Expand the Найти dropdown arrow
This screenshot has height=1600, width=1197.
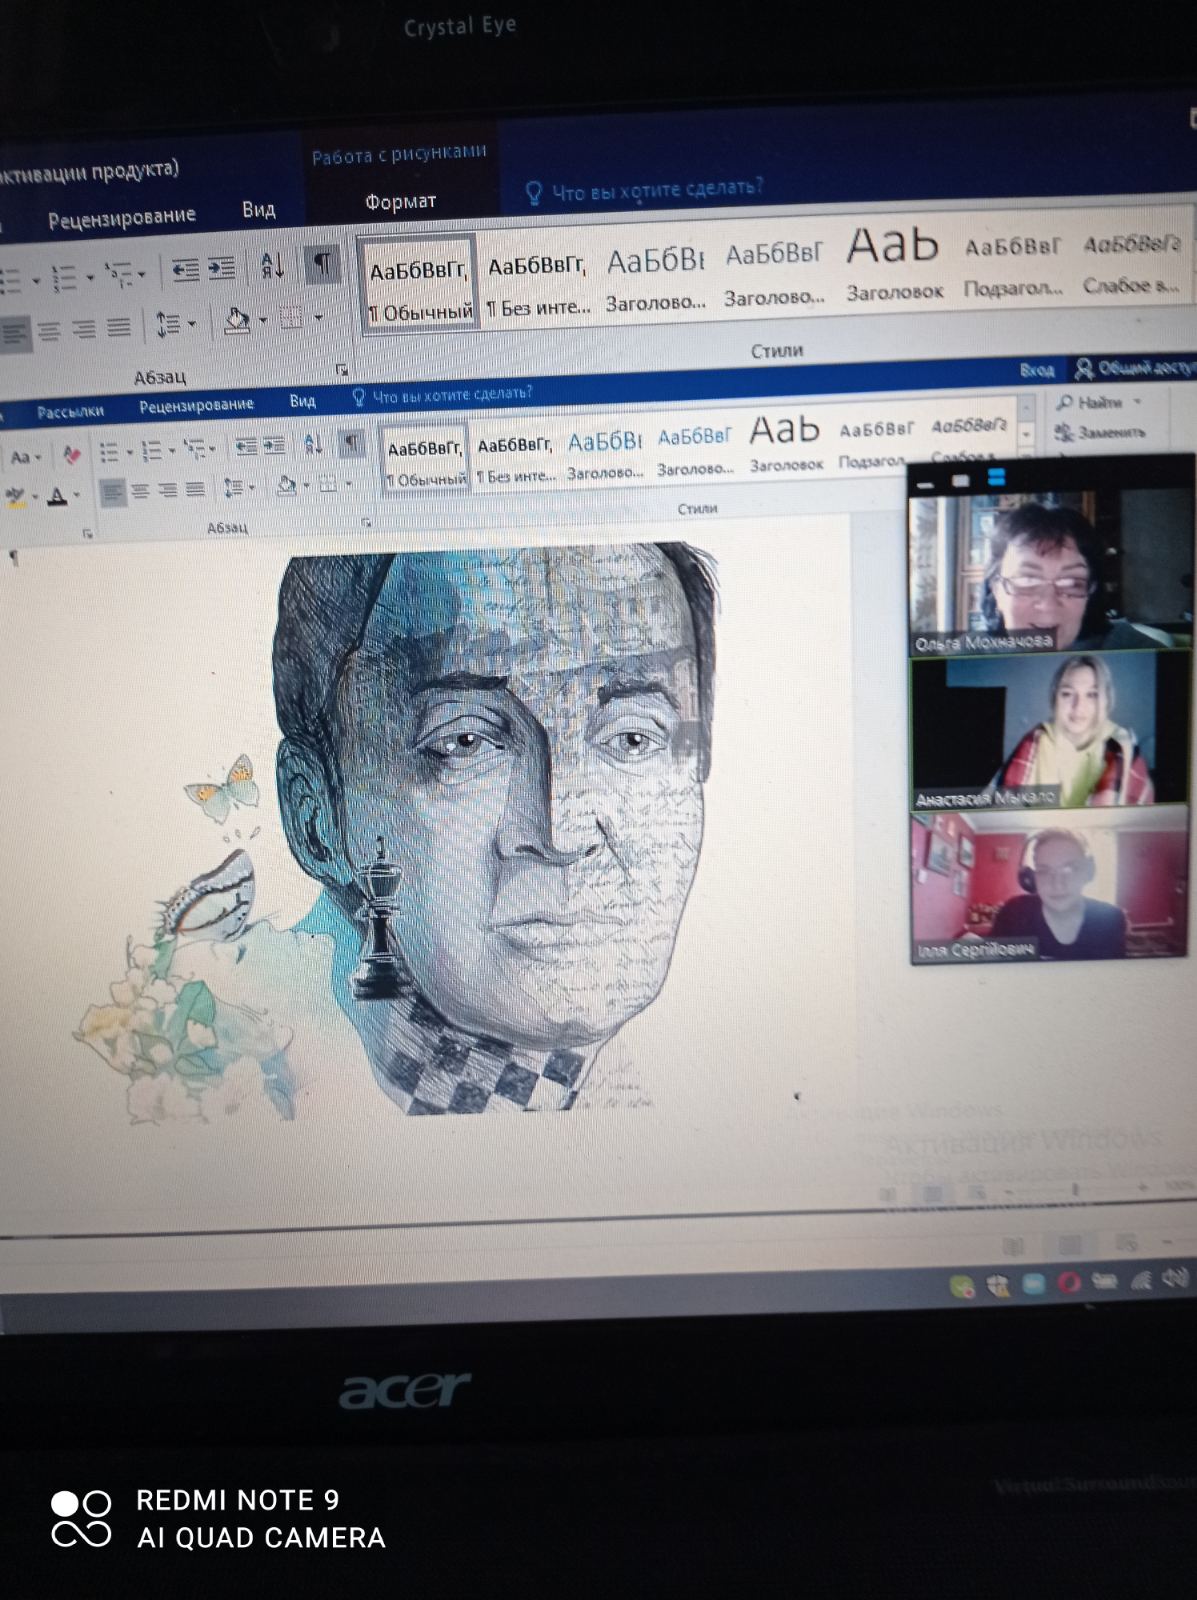(1138, 402)
